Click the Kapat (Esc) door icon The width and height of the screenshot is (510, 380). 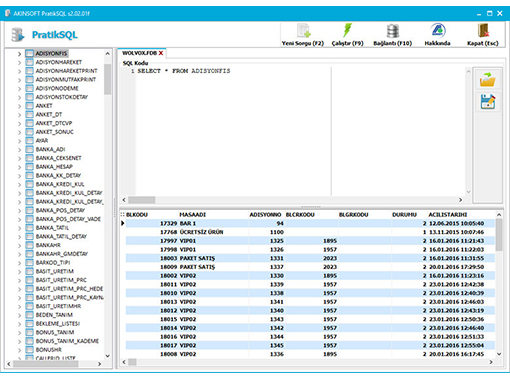point(483,30)
